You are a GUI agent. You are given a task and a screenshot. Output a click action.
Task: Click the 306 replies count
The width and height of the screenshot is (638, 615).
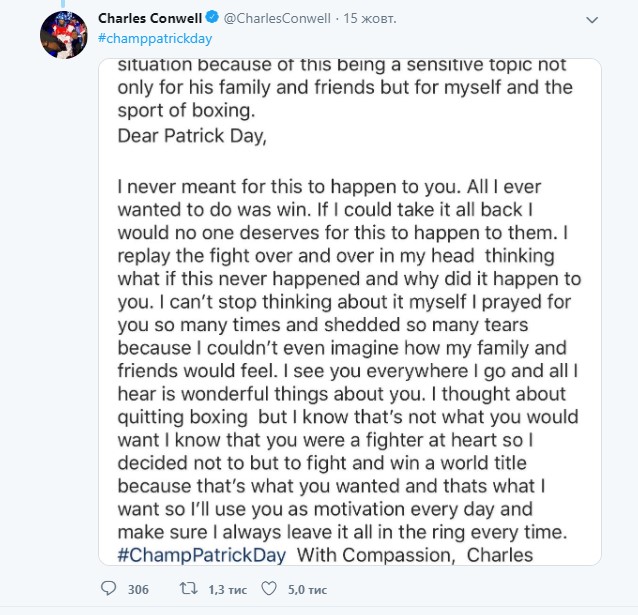(138, 590)
